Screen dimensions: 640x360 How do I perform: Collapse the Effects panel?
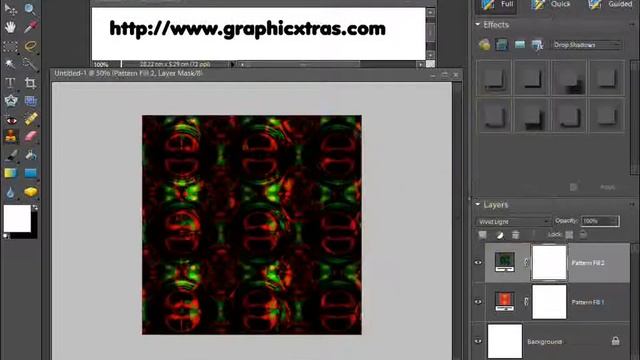pyautogui.click(x=478, y=24)
